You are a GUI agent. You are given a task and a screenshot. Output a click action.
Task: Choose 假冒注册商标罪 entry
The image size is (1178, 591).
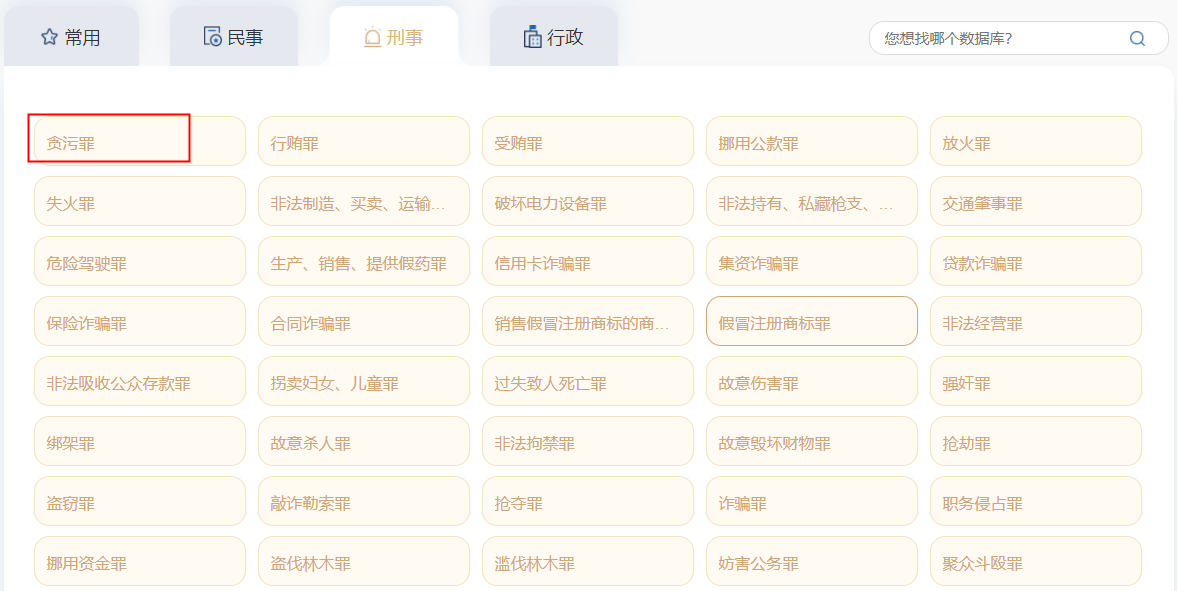tap(811, 321)
